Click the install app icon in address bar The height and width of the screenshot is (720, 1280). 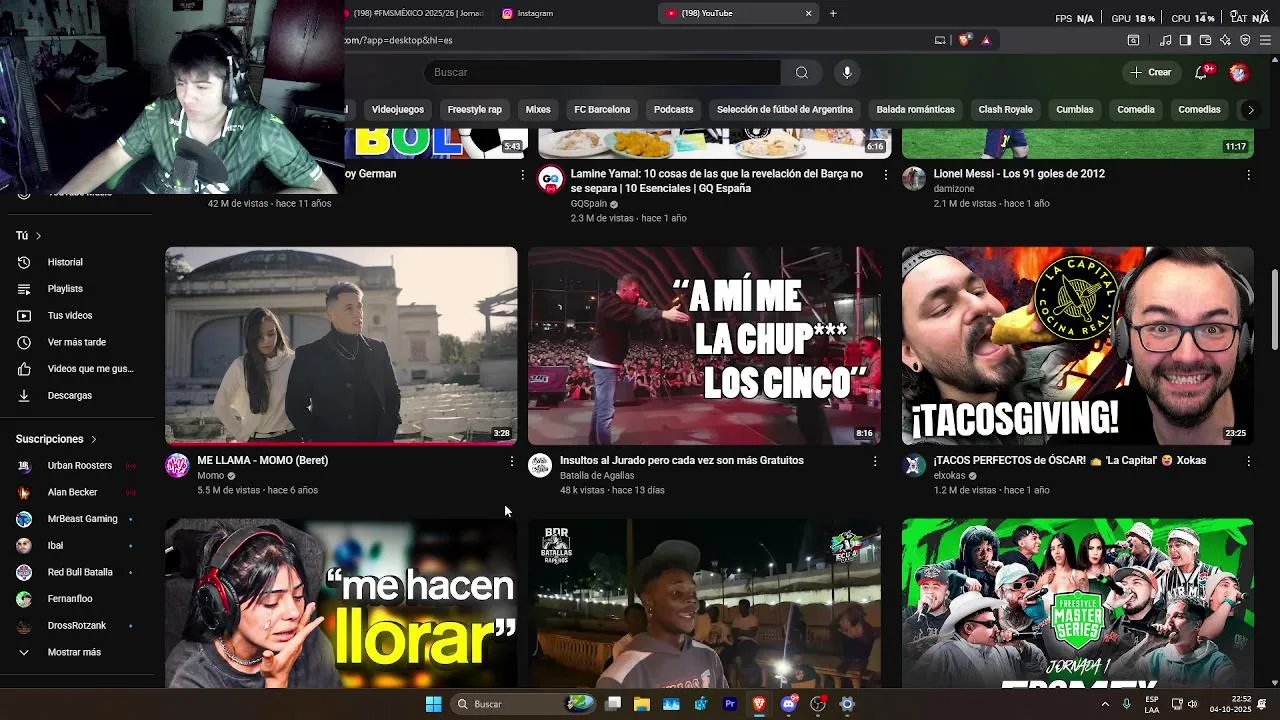[940, 40]
